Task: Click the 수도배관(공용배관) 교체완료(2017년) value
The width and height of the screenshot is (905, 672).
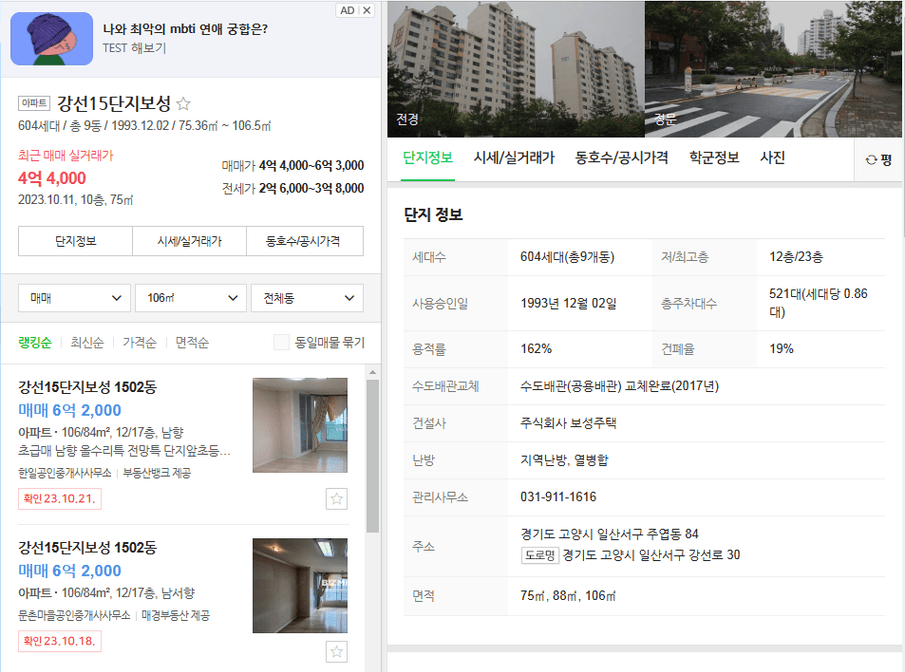Action: click(619, 386)
